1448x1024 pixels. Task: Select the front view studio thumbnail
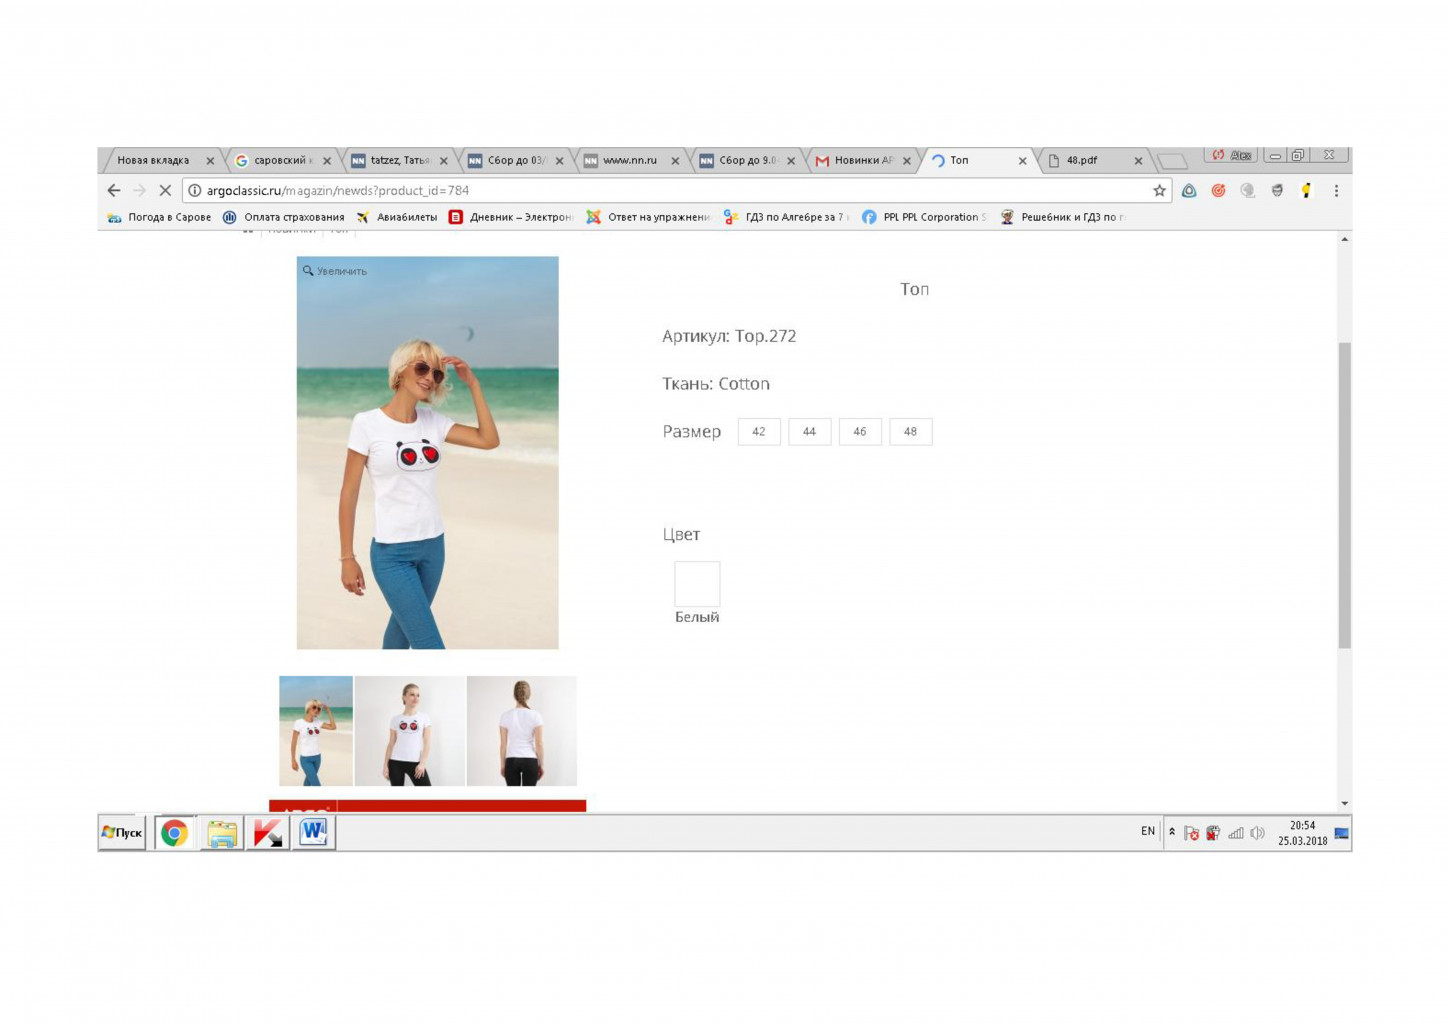click(x=410, y=731)
